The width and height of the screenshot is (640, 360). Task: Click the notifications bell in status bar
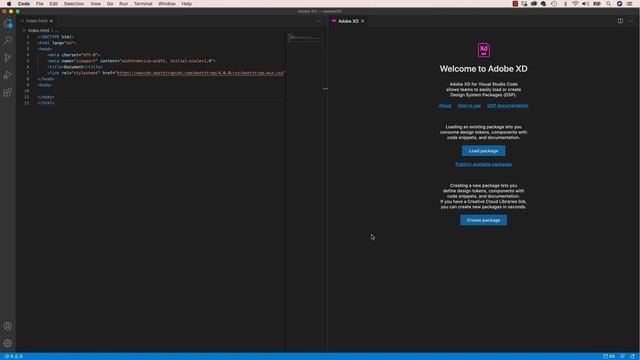633,356
